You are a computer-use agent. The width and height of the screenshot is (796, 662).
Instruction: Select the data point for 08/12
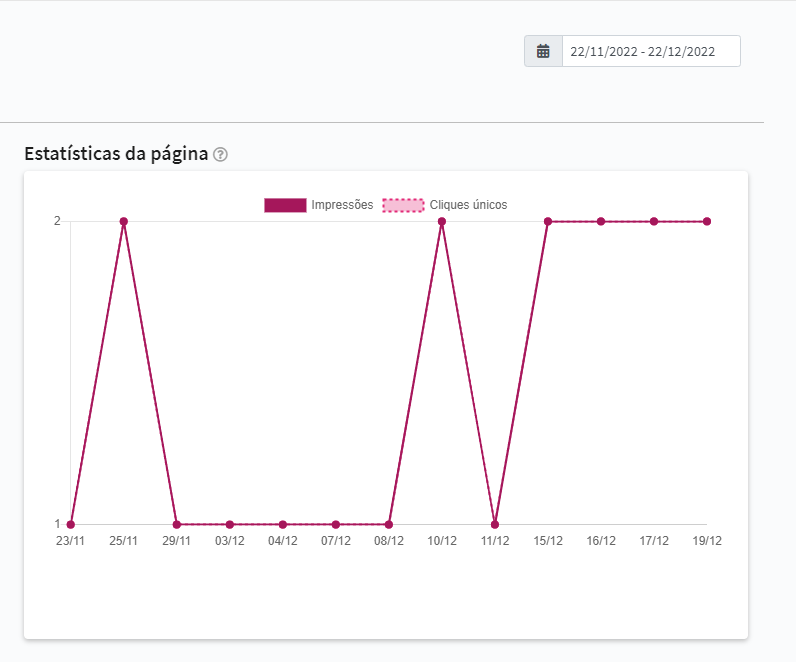point(389,524)
